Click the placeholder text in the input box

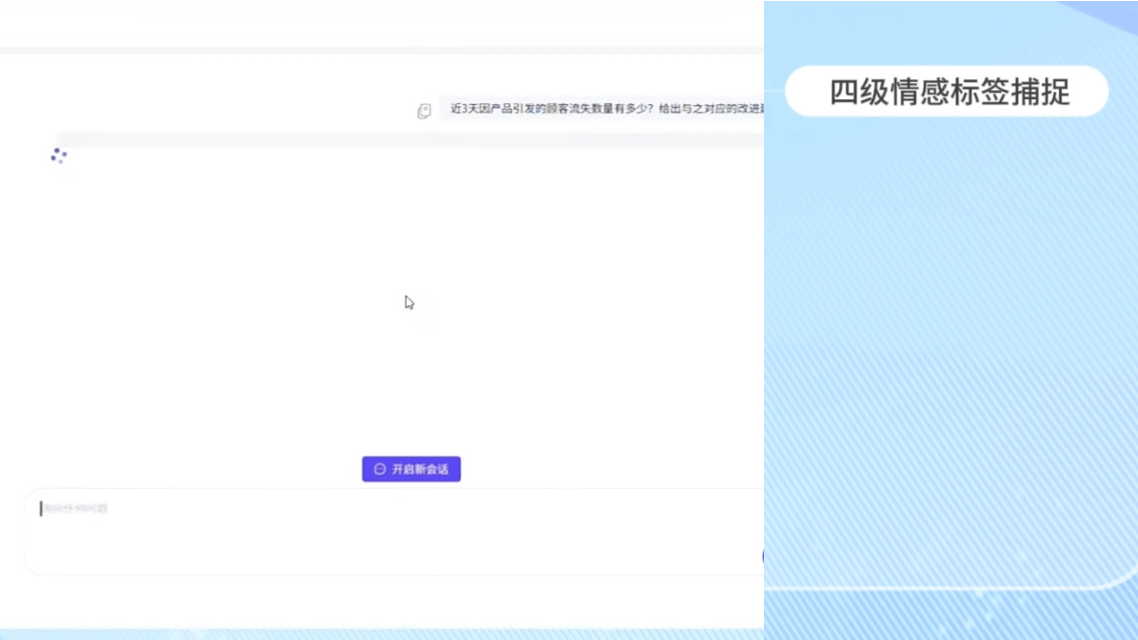click(74, 508)
